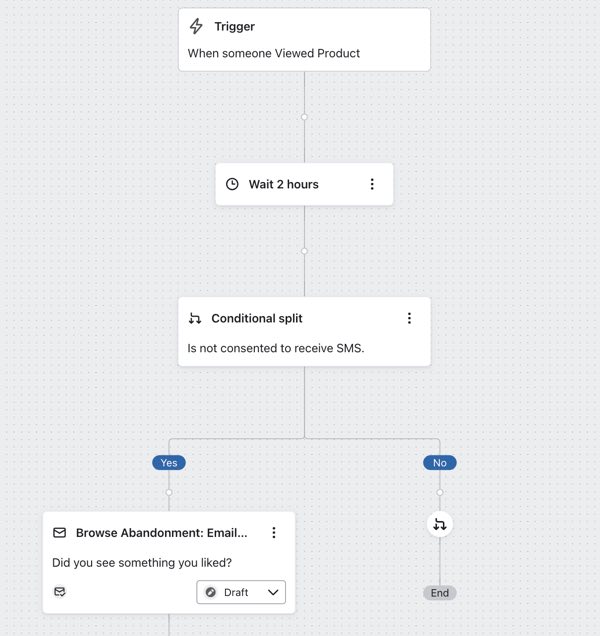Expand the Draft status dropdown
Image resolution: width=600 pixels, height=636 pixels.
click(241, 592)
